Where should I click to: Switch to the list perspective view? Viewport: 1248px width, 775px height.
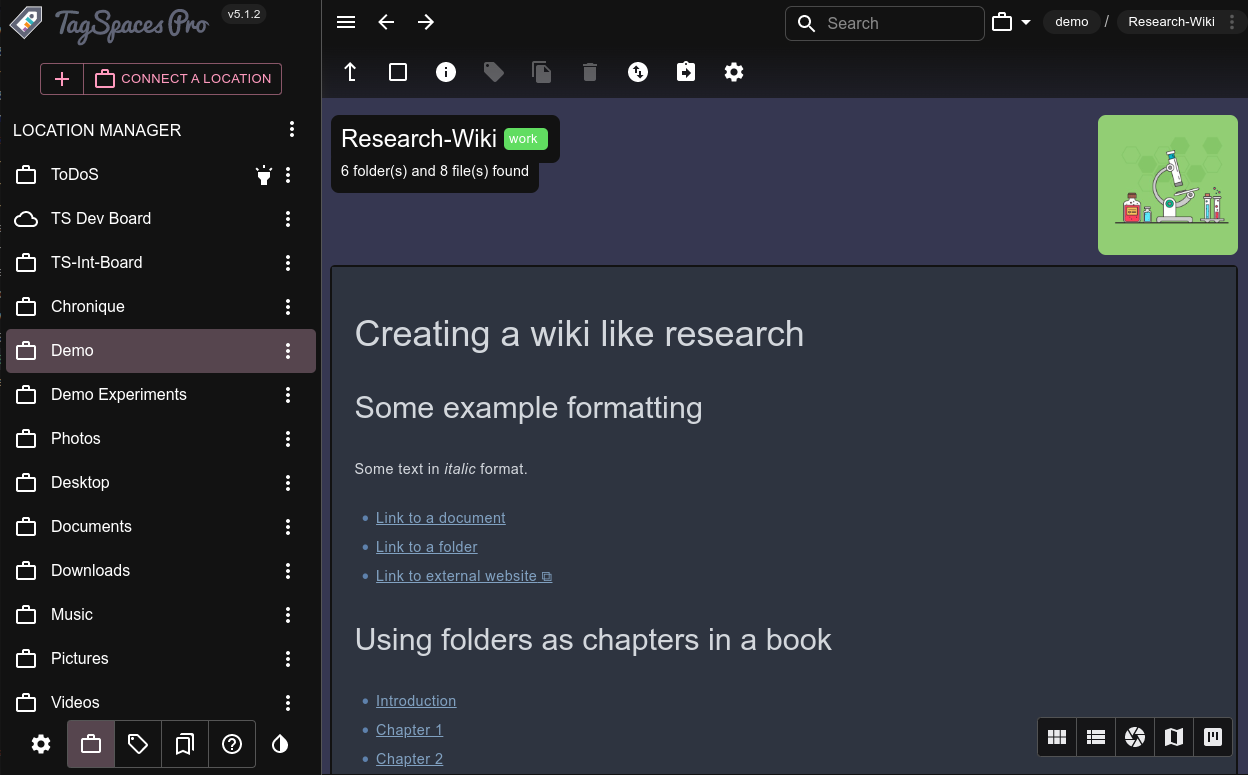(x=1095, y=737)
